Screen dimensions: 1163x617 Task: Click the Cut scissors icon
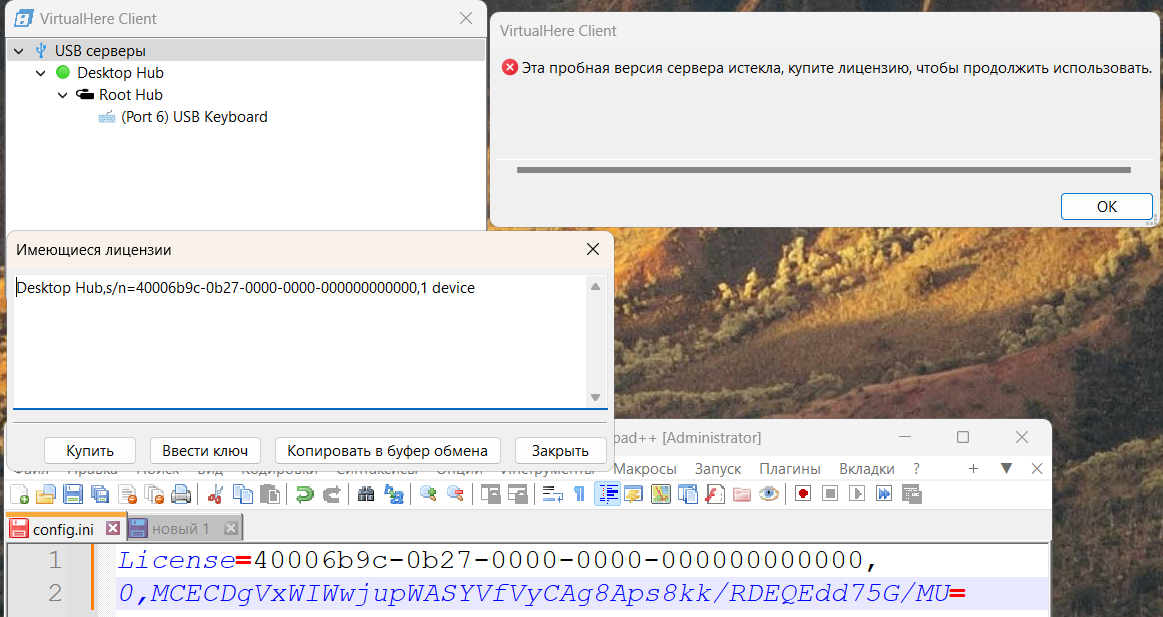click(x=215, y=493)
